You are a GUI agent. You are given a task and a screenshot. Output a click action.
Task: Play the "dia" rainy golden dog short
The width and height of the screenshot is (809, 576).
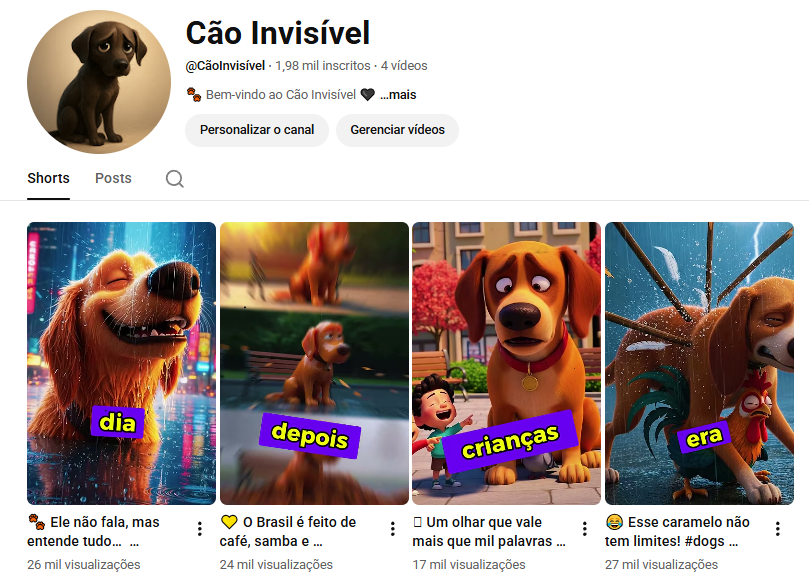[121, 363]
